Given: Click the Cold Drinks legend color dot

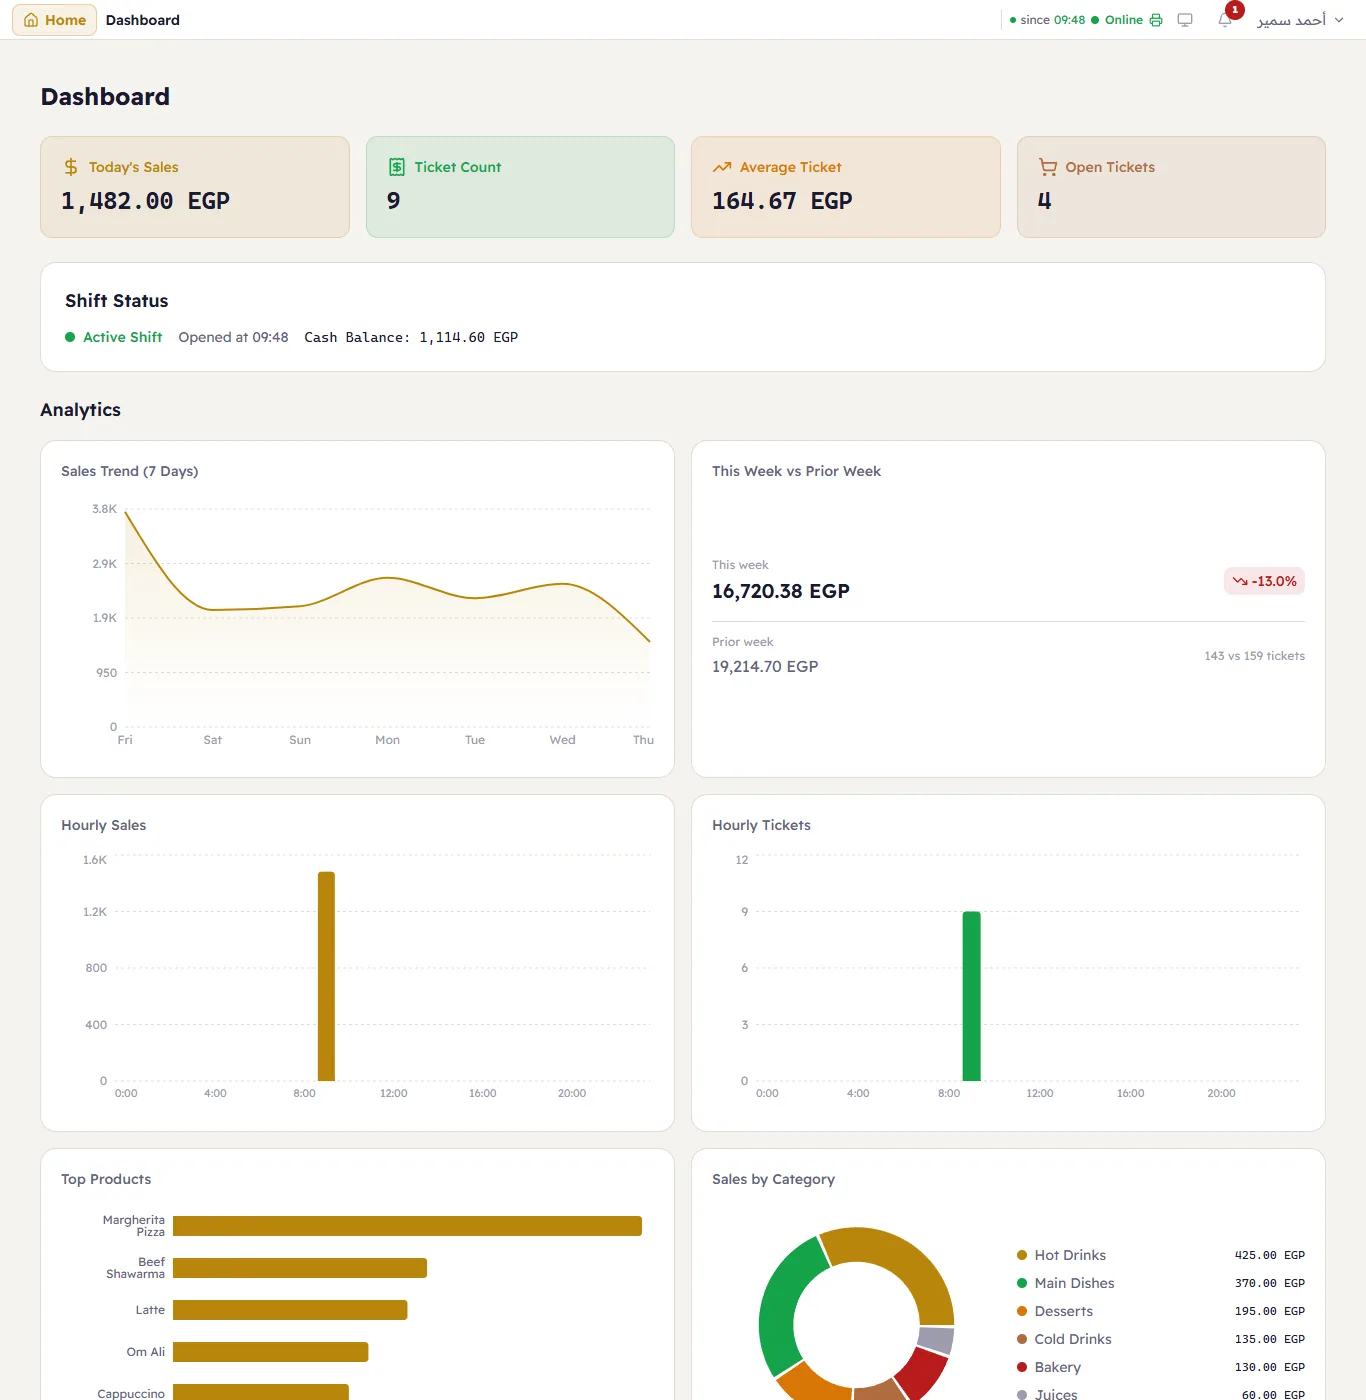Looking at the screenshot, I should [x=1022, y=1339].
